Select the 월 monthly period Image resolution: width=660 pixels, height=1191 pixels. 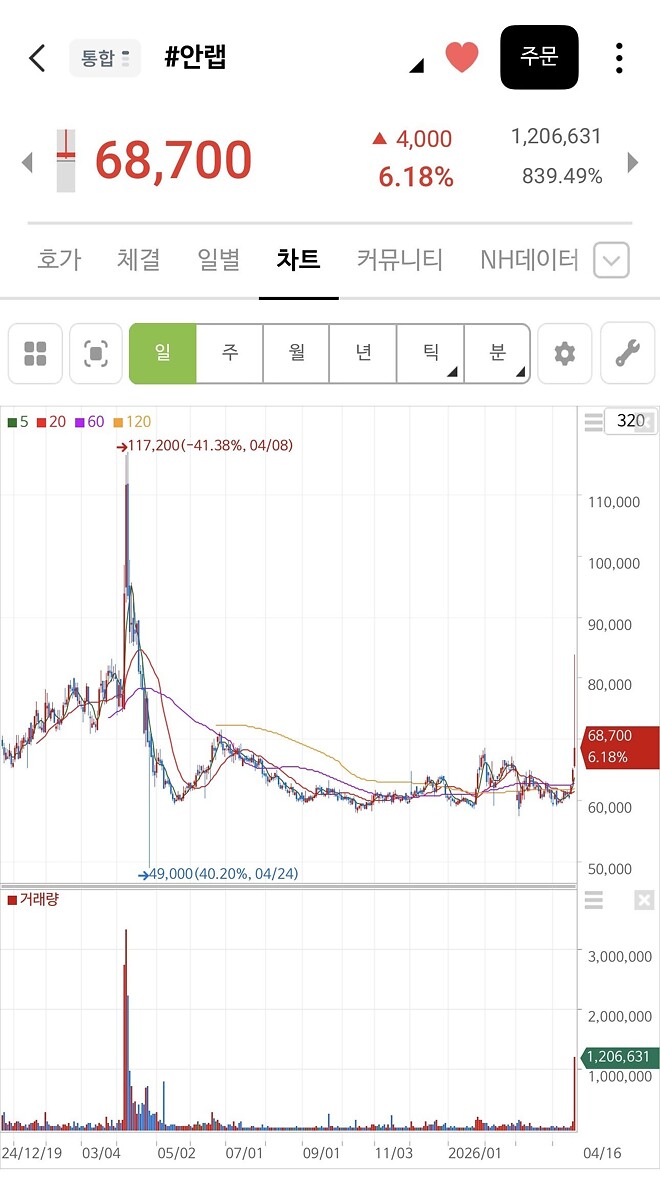point(296,353)
